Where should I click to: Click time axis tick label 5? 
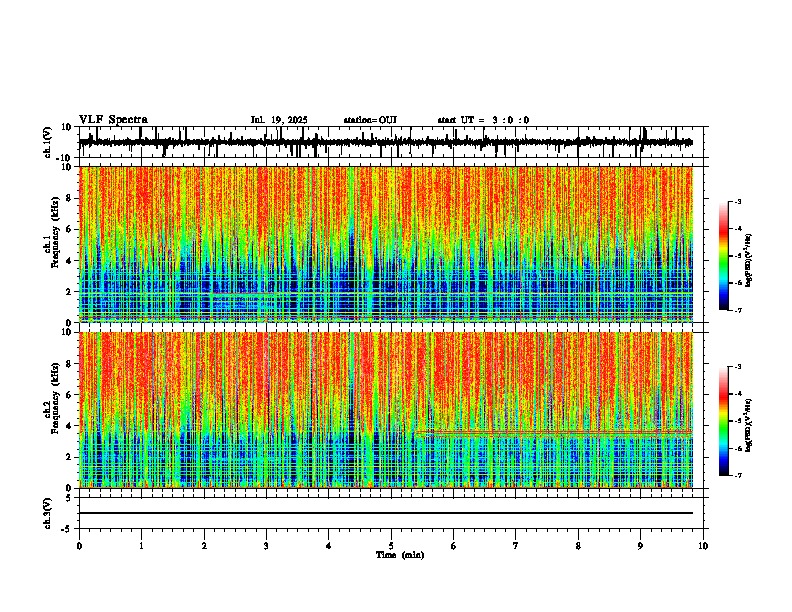point(391,546)
